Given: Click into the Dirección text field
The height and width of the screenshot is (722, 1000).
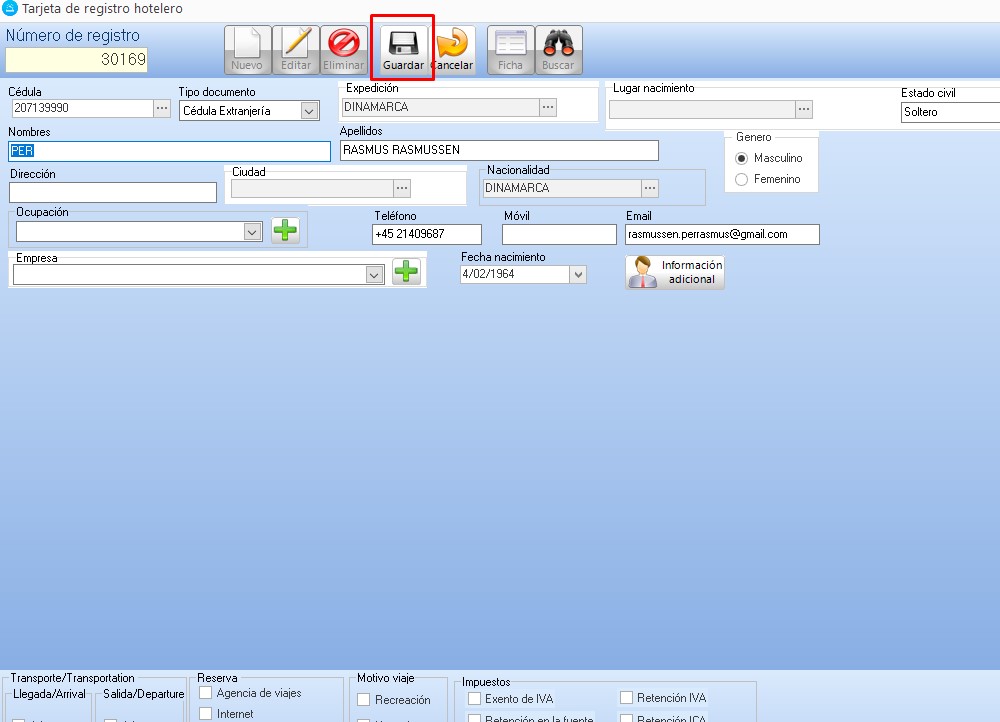Looking at the screenshot, I should click(113, 192).
